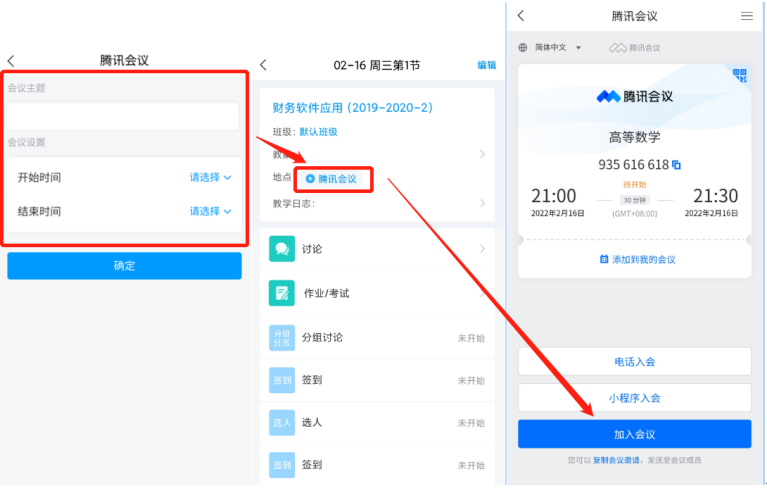Open the 选人 row text
Image resolution: width=767 pixels, height=488 pixels.
[x=312, y=422]
